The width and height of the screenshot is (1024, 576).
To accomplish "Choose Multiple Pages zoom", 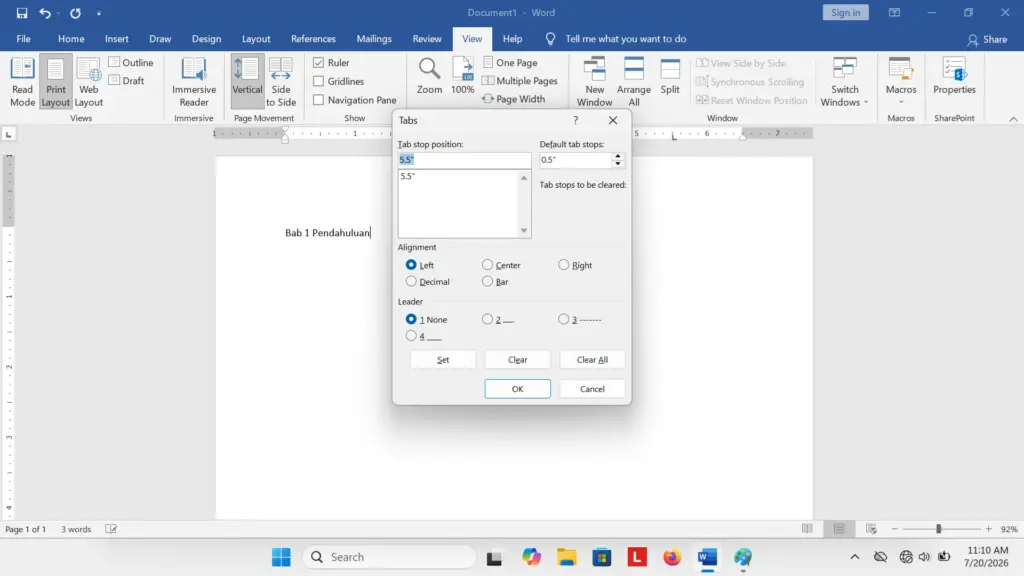I will [x=520, y=81].
